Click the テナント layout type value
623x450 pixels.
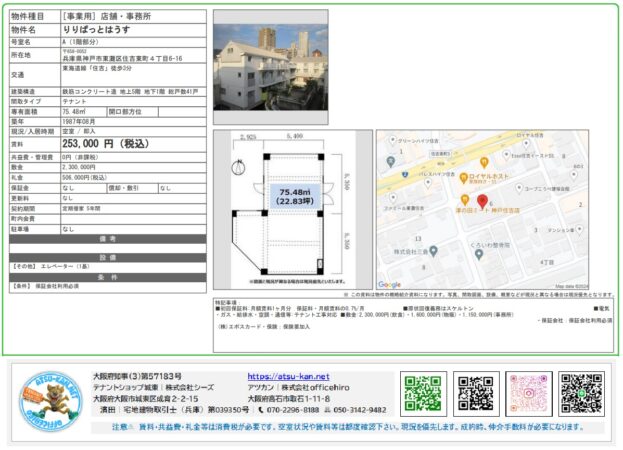(74, 102)
